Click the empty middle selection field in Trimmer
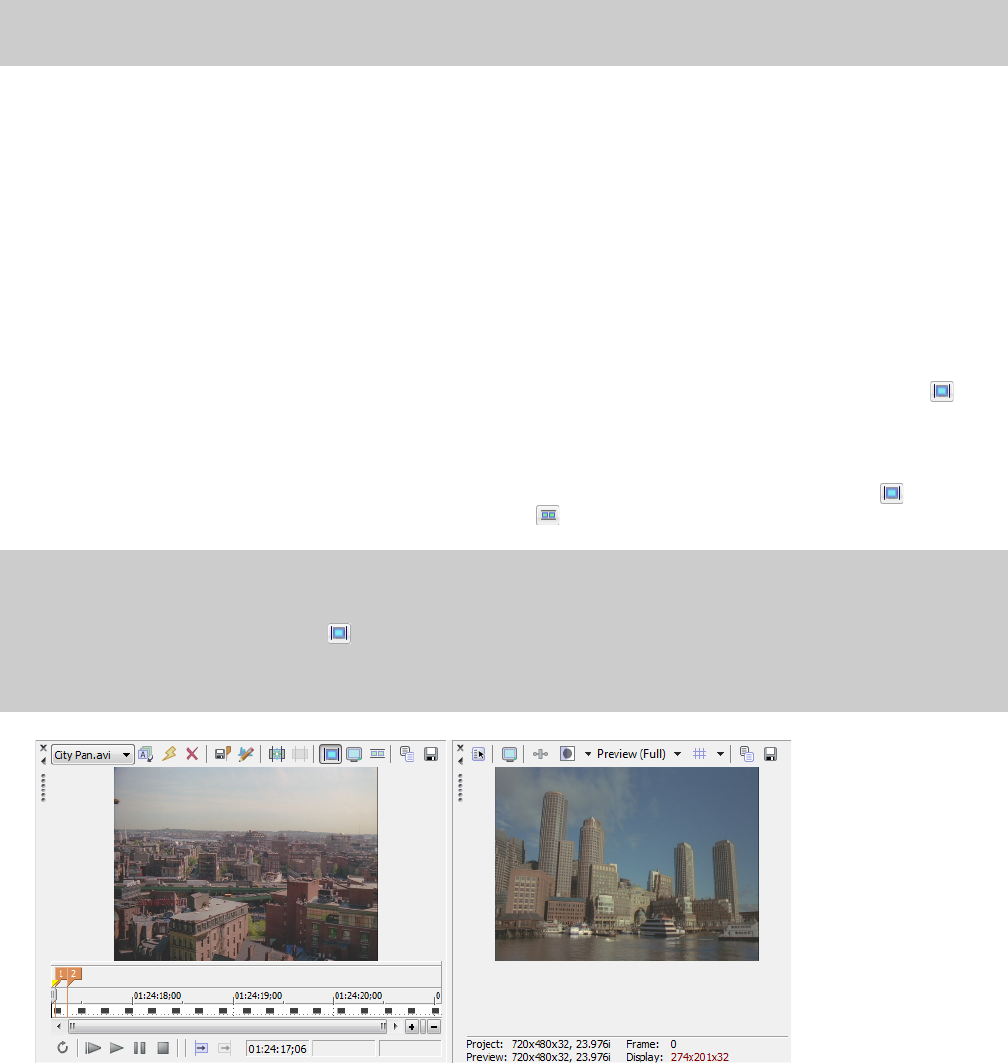Image resolution: width=1008 pixels, height=1063 pixels. 343,1049
